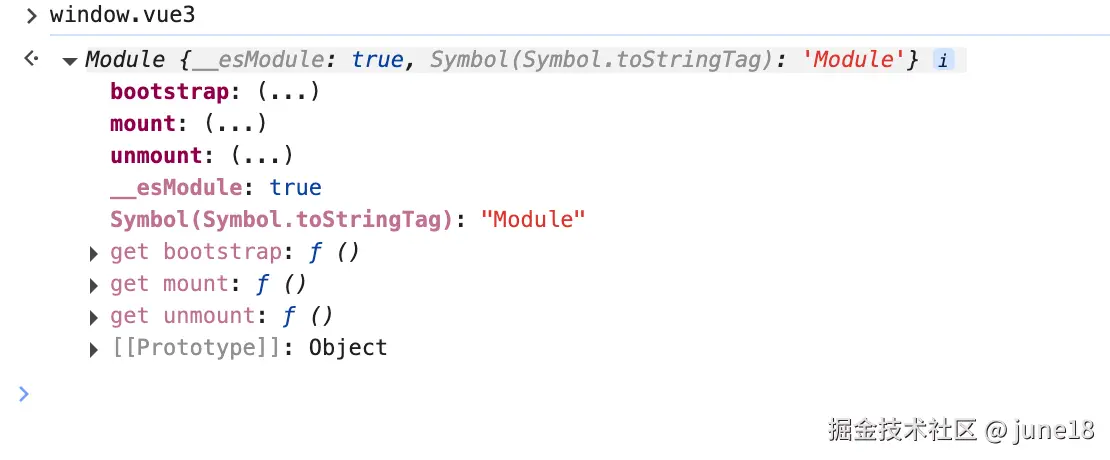Expand the get unmount getter
Viewport: 1110px width, 460px height.
tap(94, 317)
